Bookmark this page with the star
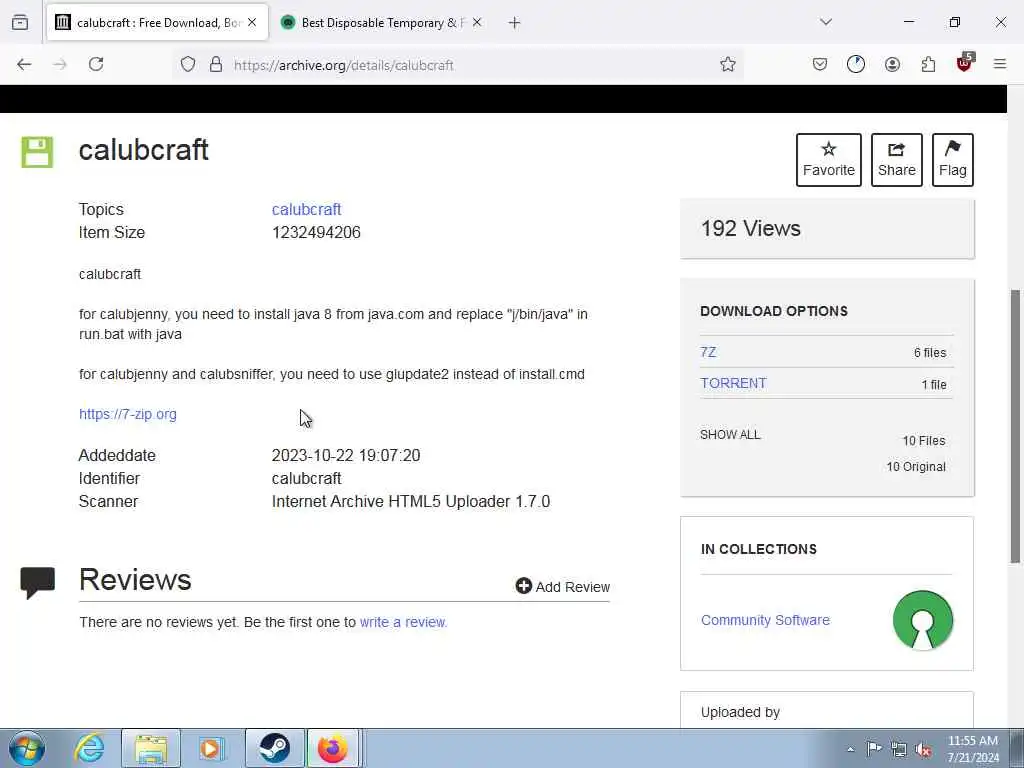The width and height of the screenshot is (1024, 768). click(728, 65)
